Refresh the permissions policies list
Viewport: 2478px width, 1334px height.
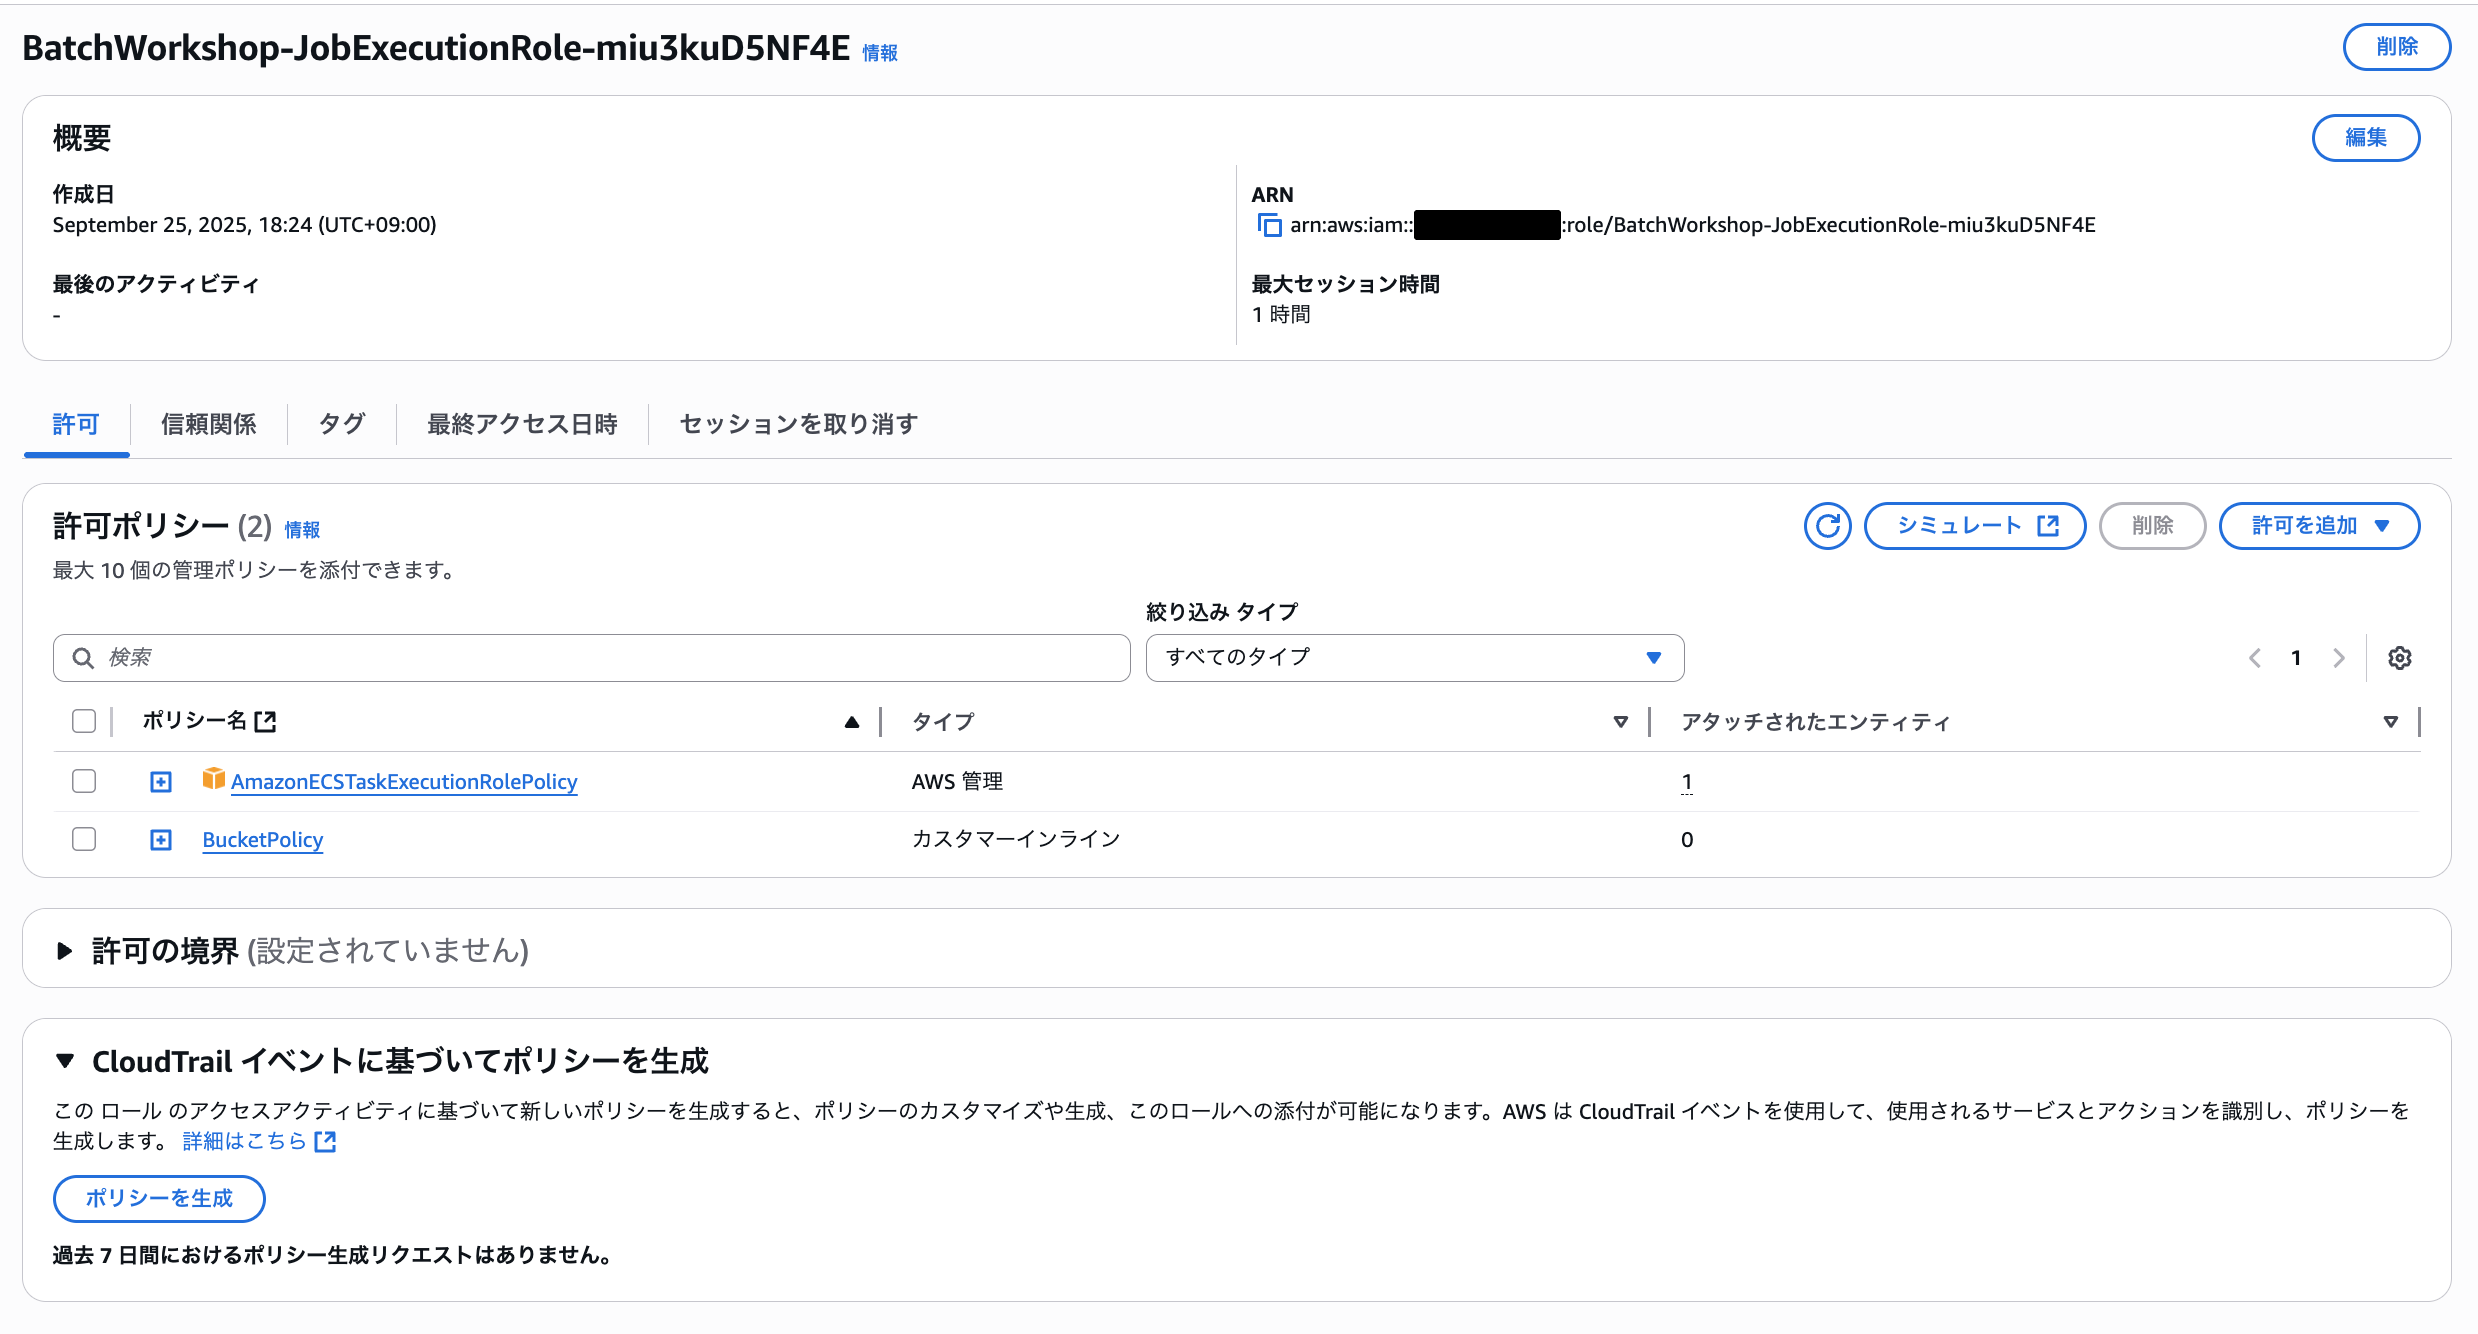(1827, 526)
